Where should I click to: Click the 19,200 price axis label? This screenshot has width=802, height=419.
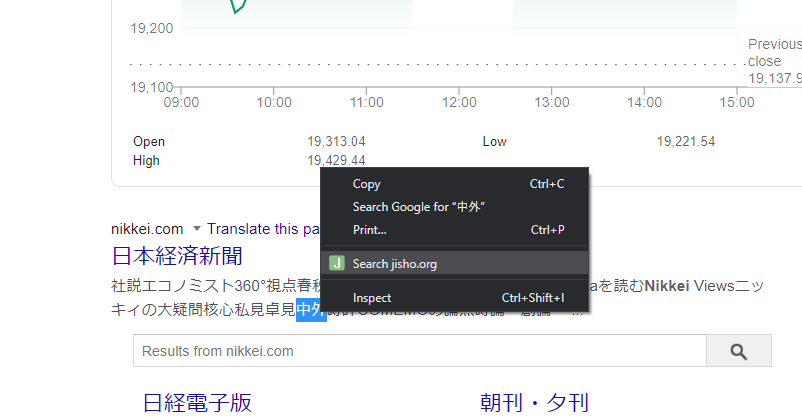point(152,29)
